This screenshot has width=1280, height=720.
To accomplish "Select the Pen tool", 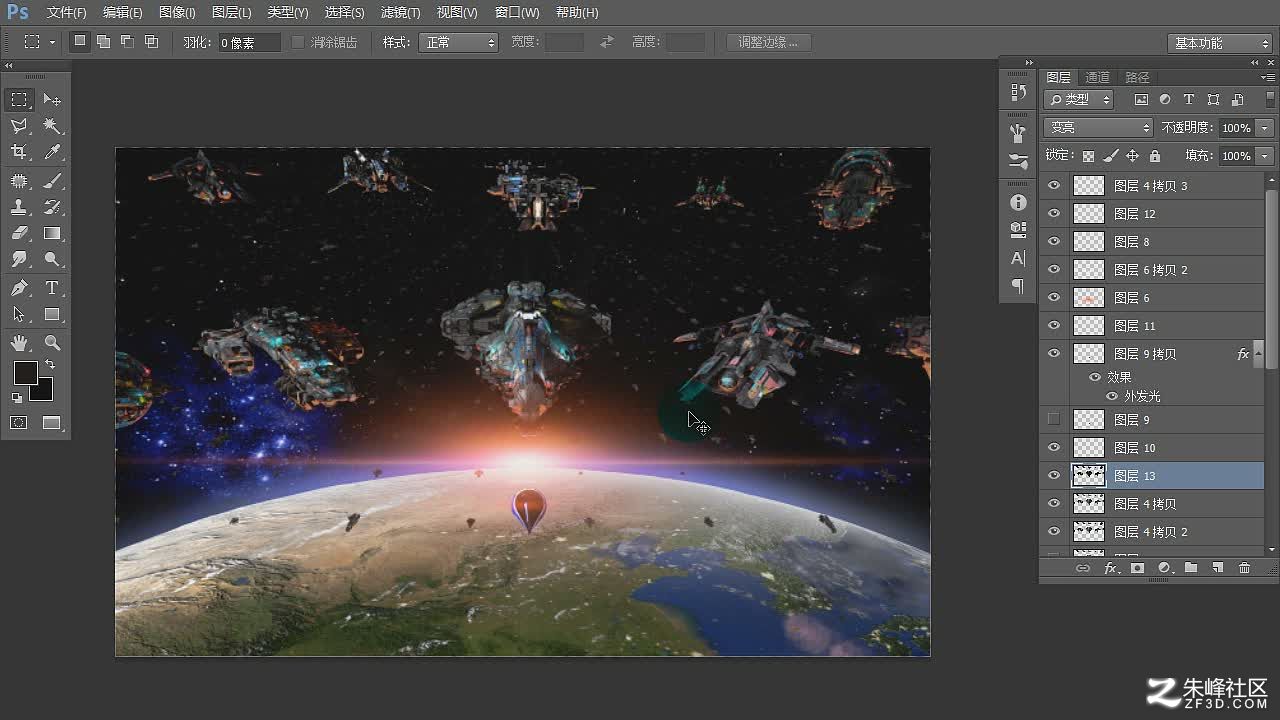I will point(19,288).
